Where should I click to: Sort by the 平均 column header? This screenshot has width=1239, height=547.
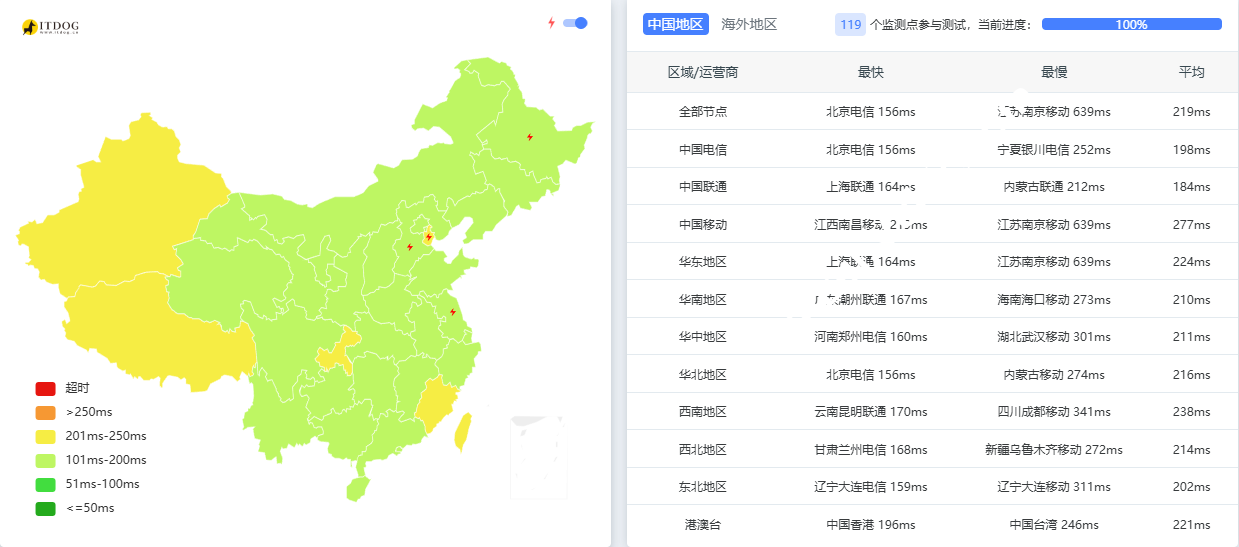[x=1191, y=72]
